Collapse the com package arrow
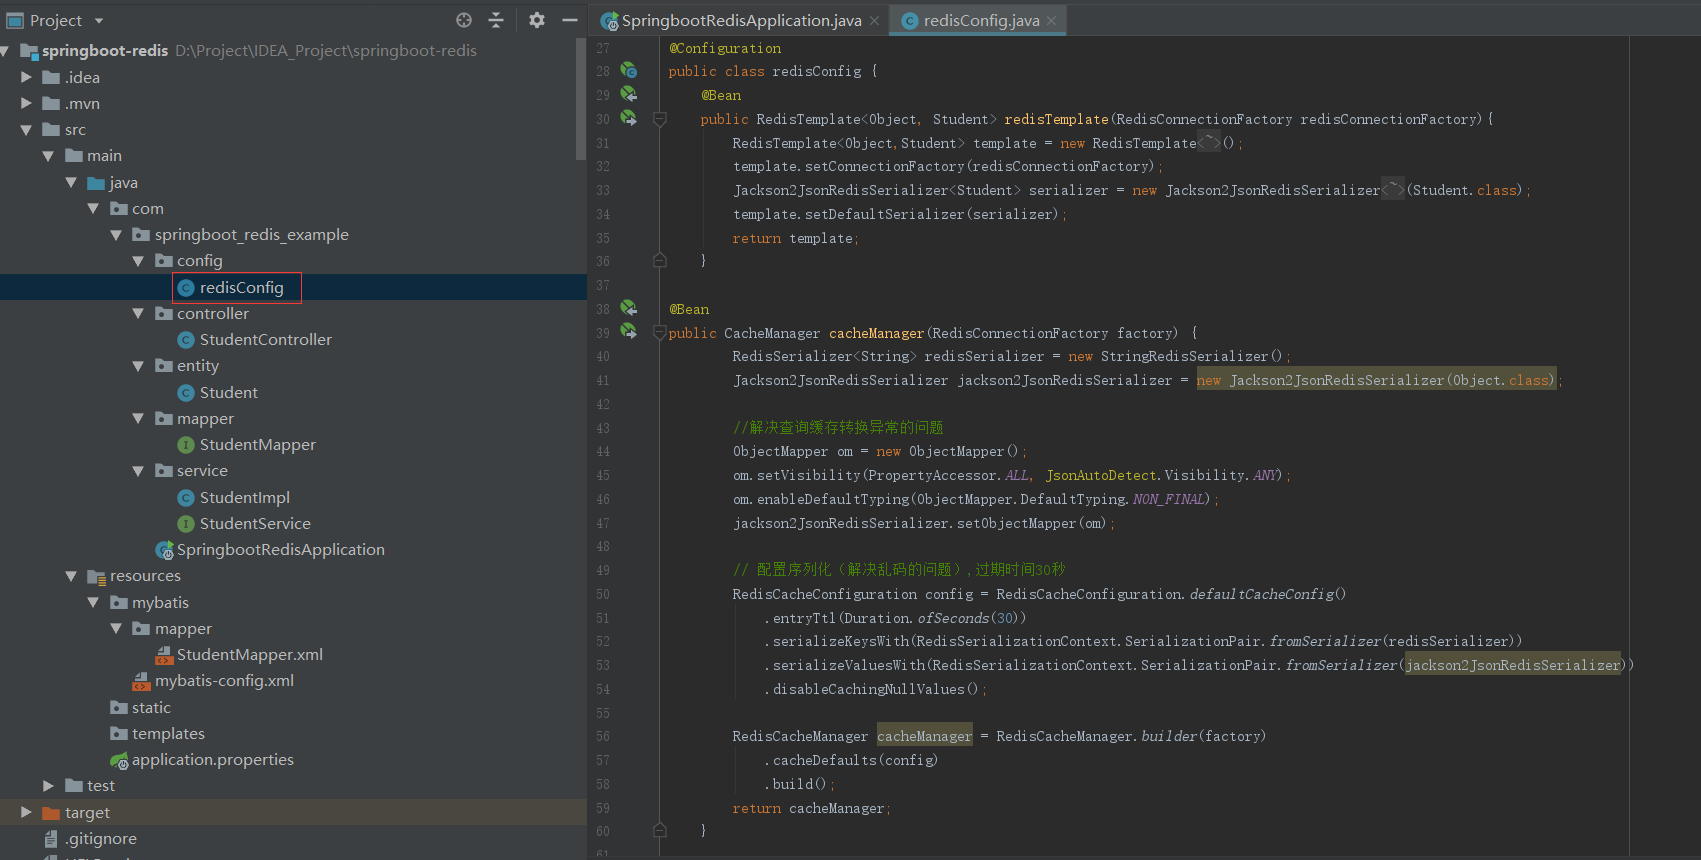 (x=94, y=208)
